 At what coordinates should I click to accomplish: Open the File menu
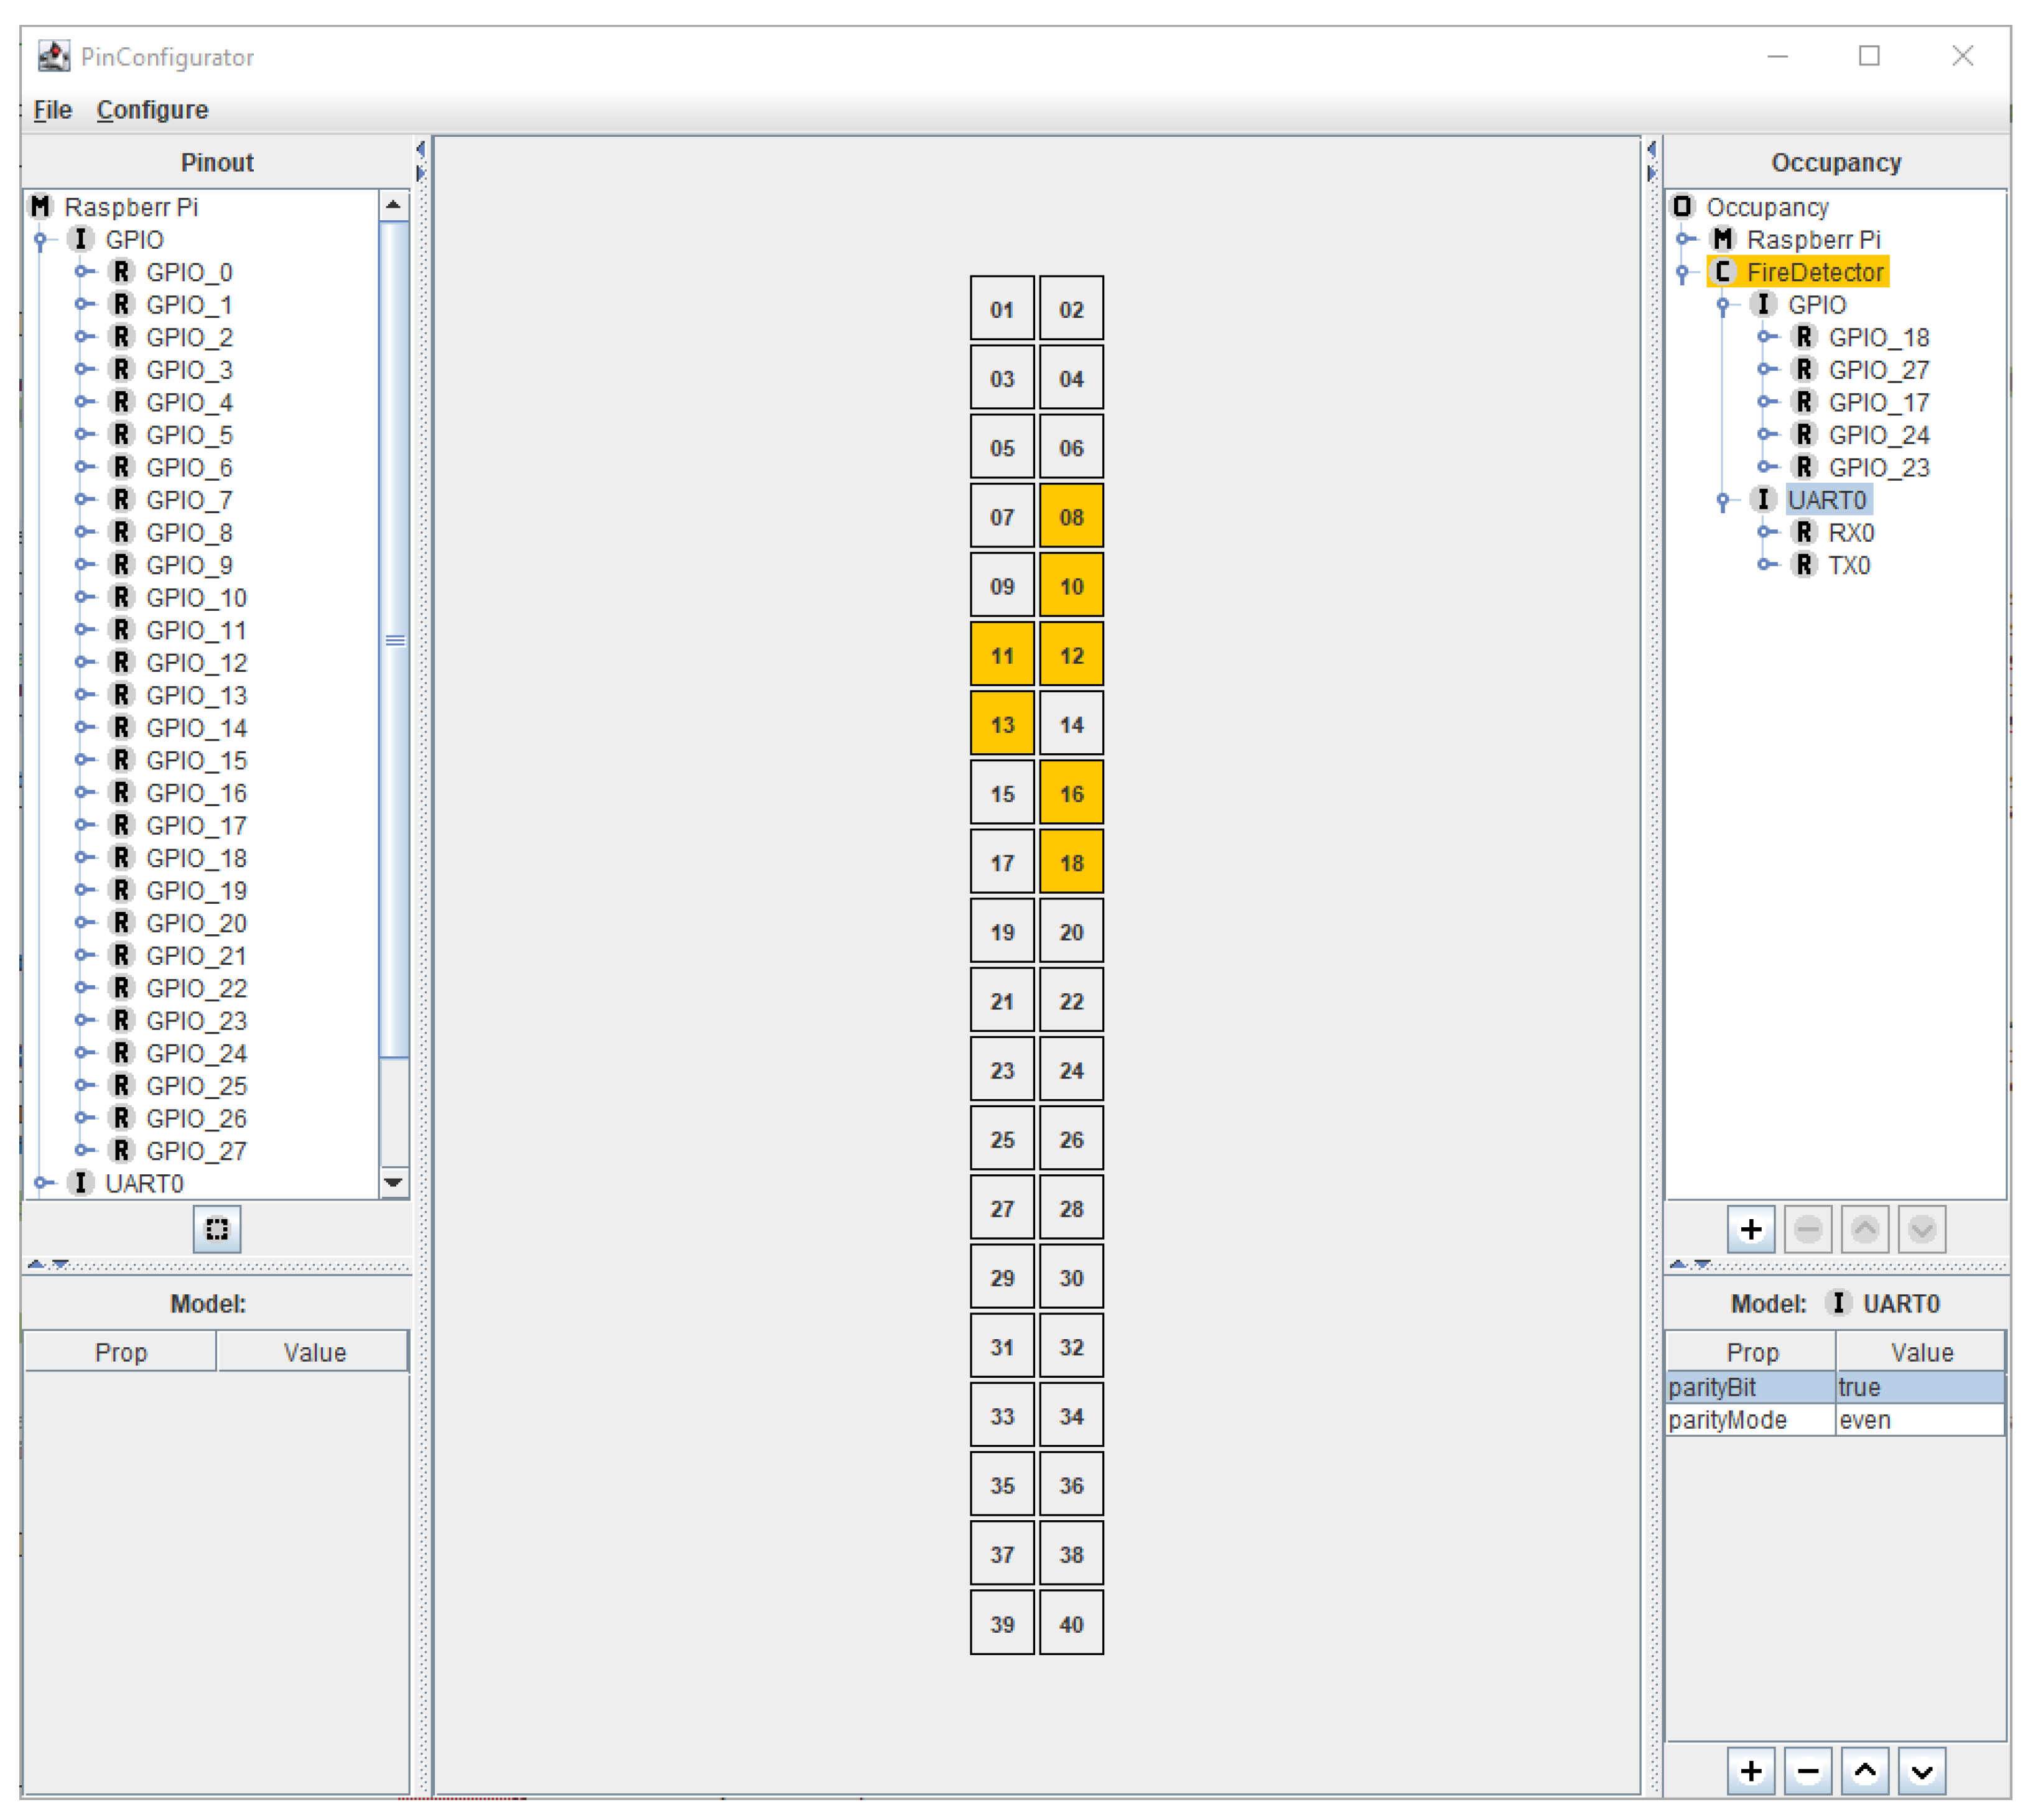click(x=52, y=110)
